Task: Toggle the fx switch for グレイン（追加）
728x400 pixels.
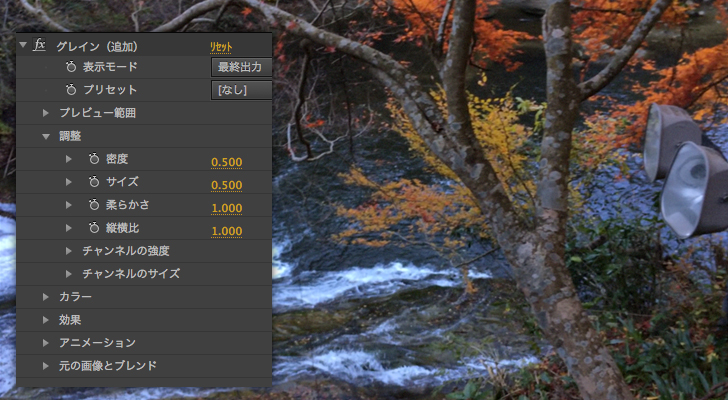Action: pyautogui.click(x=40, y=45)
